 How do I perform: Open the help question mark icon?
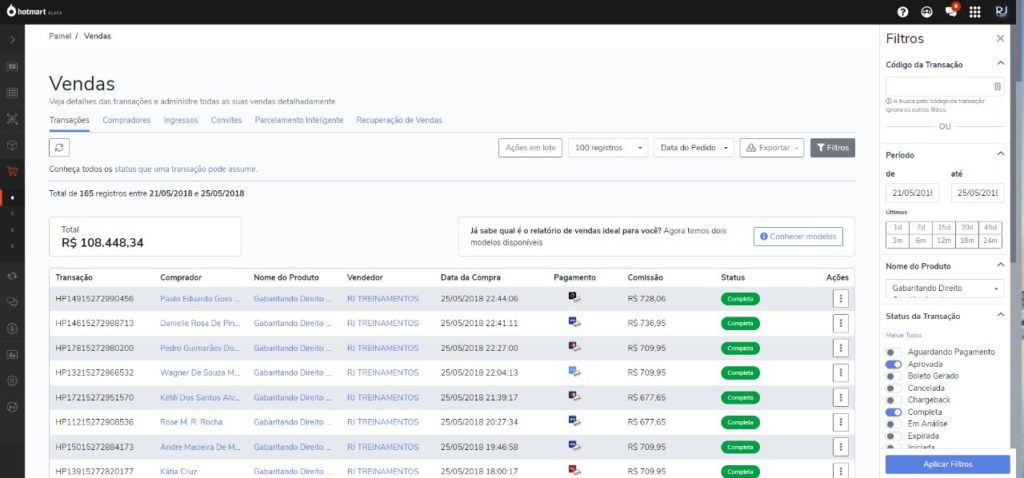(903, 12)
